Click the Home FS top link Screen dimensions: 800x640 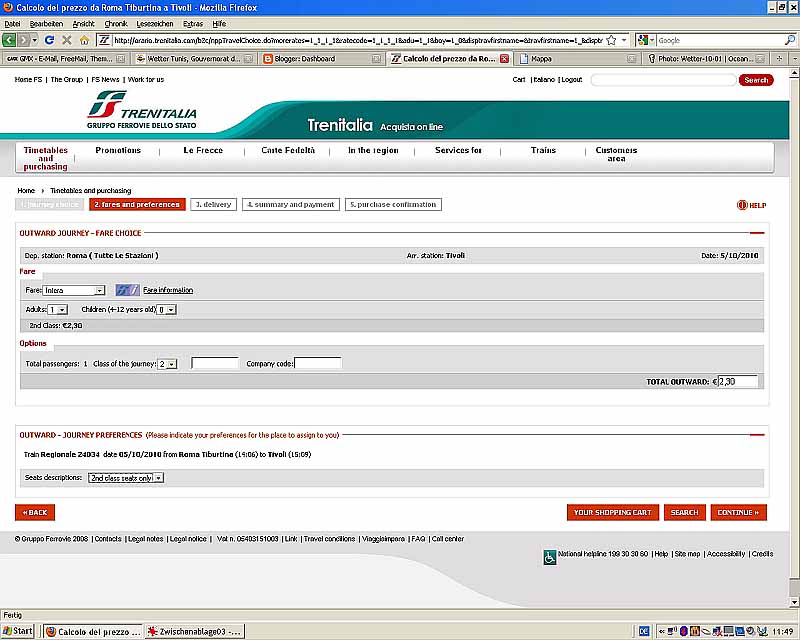(29, 80)
